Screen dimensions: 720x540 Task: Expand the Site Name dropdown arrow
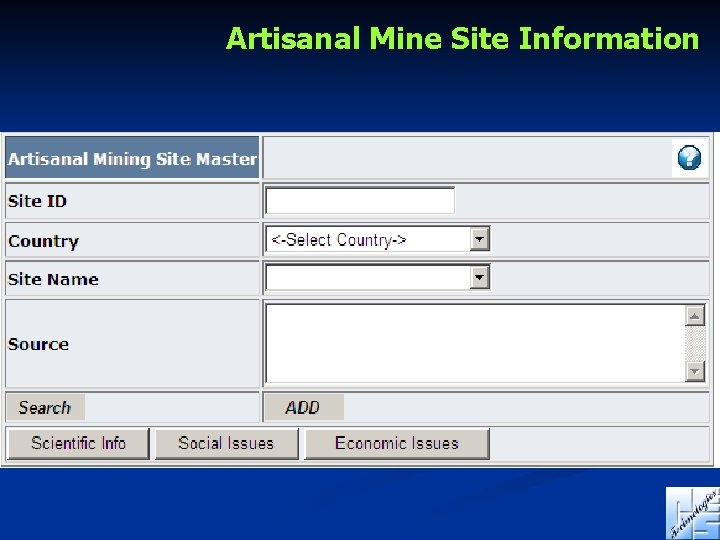tap(479, 277)
